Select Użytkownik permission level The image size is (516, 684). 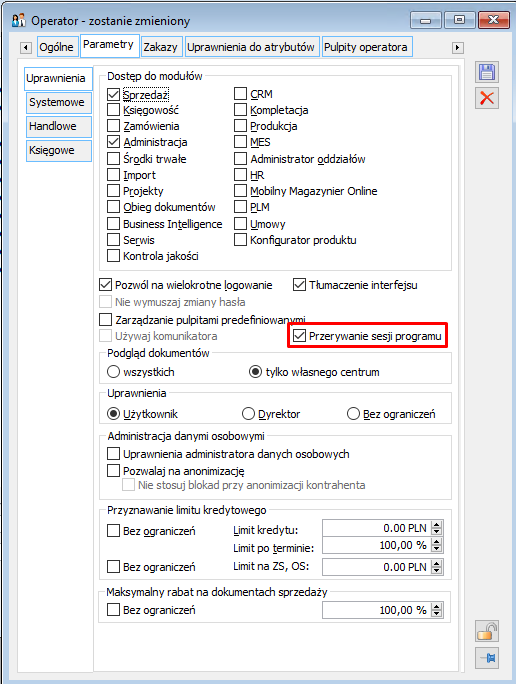click(x=113, y=414)
